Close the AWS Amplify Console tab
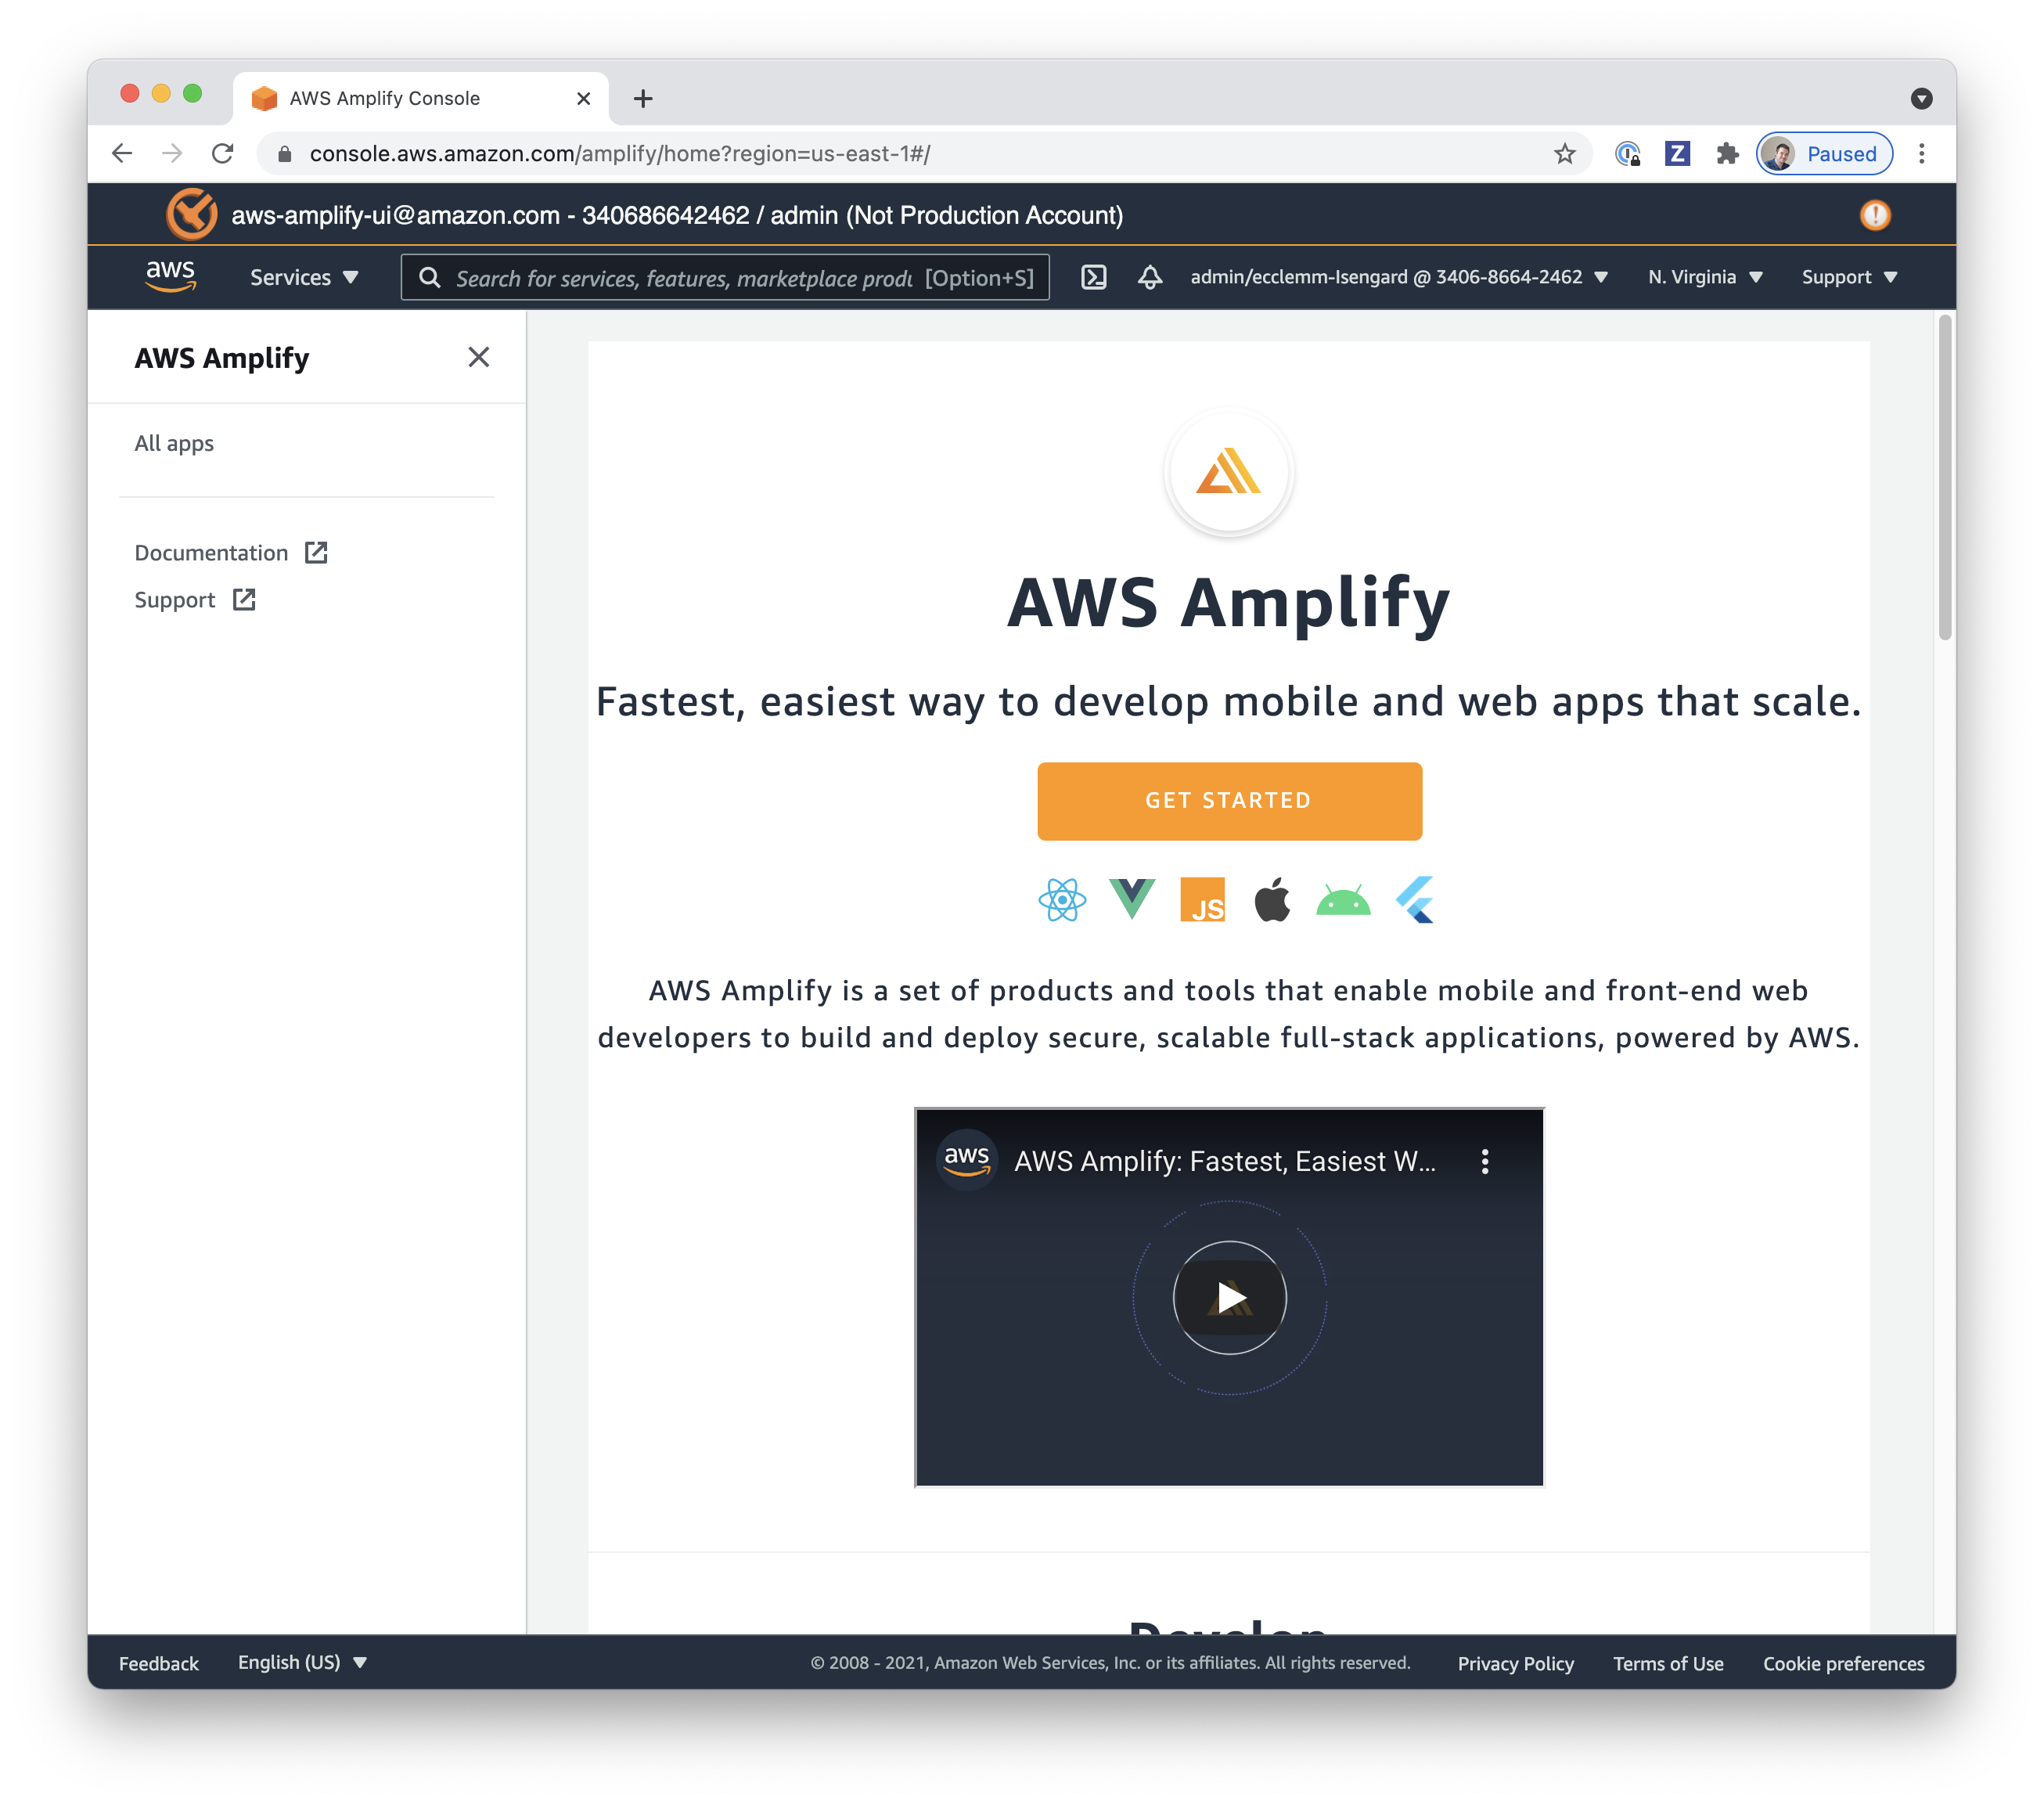Screen dimensions: 2044x1805 point(584,98)
